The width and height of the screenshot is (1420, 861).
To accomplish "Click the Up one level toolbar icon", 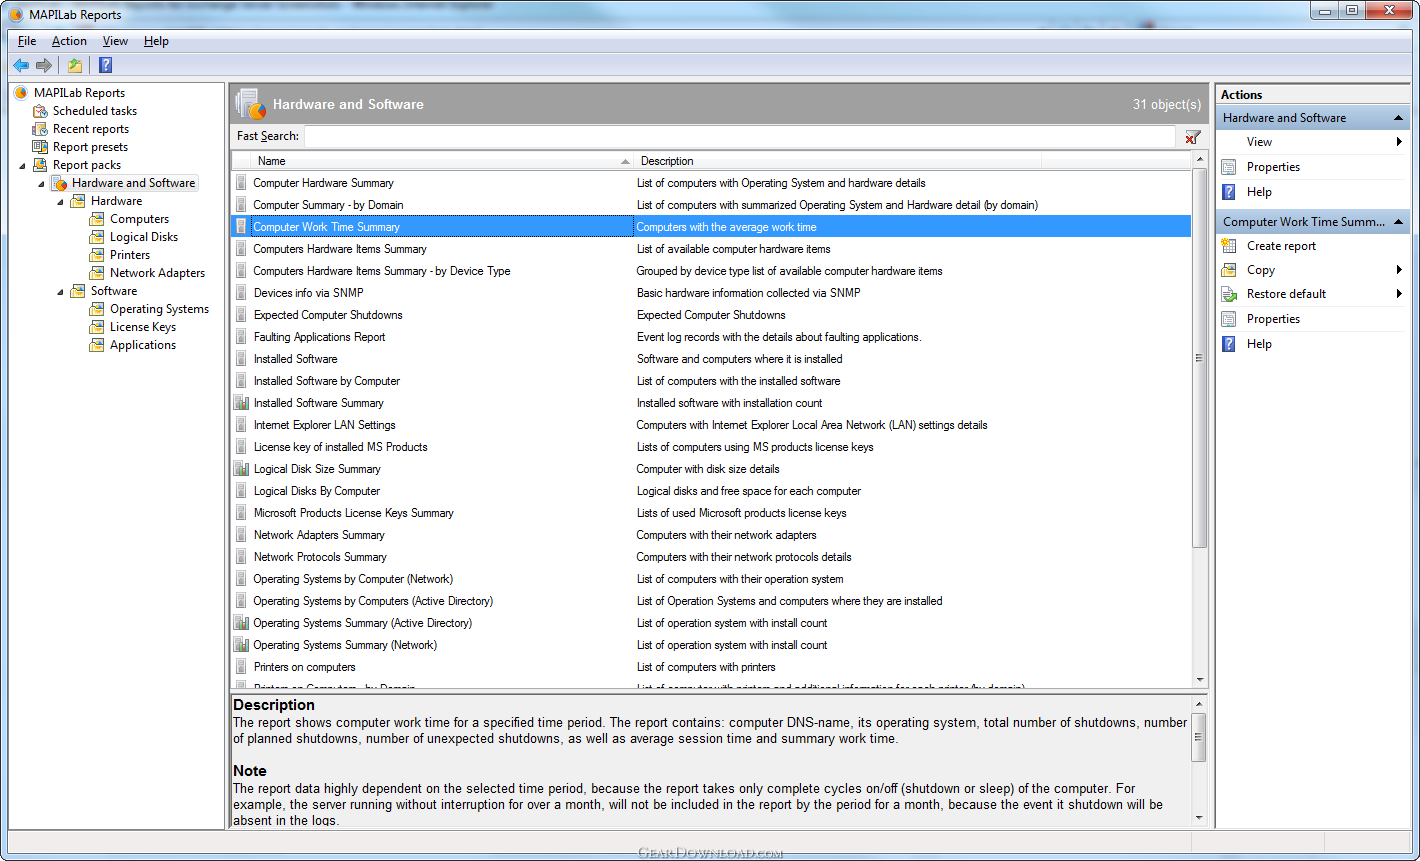I will click(75, 65).
